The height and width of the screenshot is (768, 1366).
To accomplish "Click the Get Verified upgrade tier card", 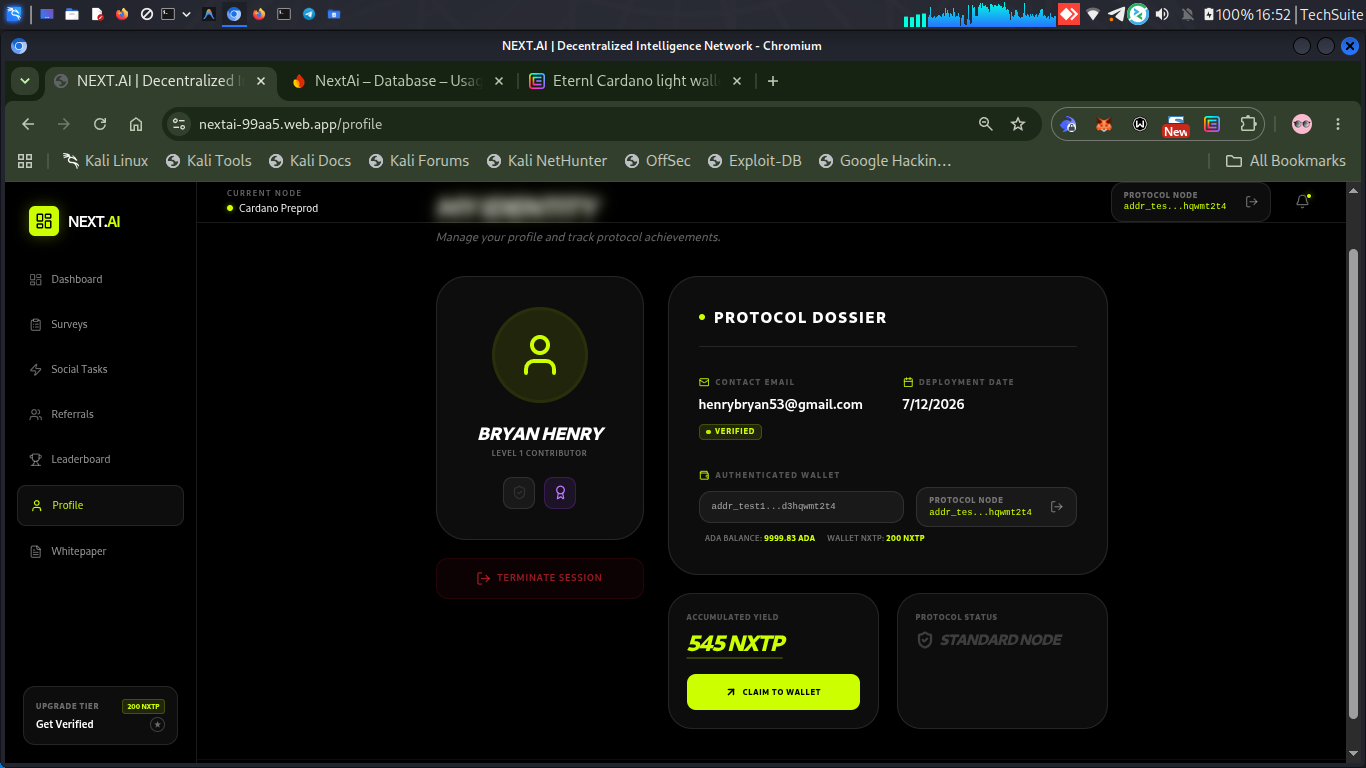I will (x=100, y=715).
